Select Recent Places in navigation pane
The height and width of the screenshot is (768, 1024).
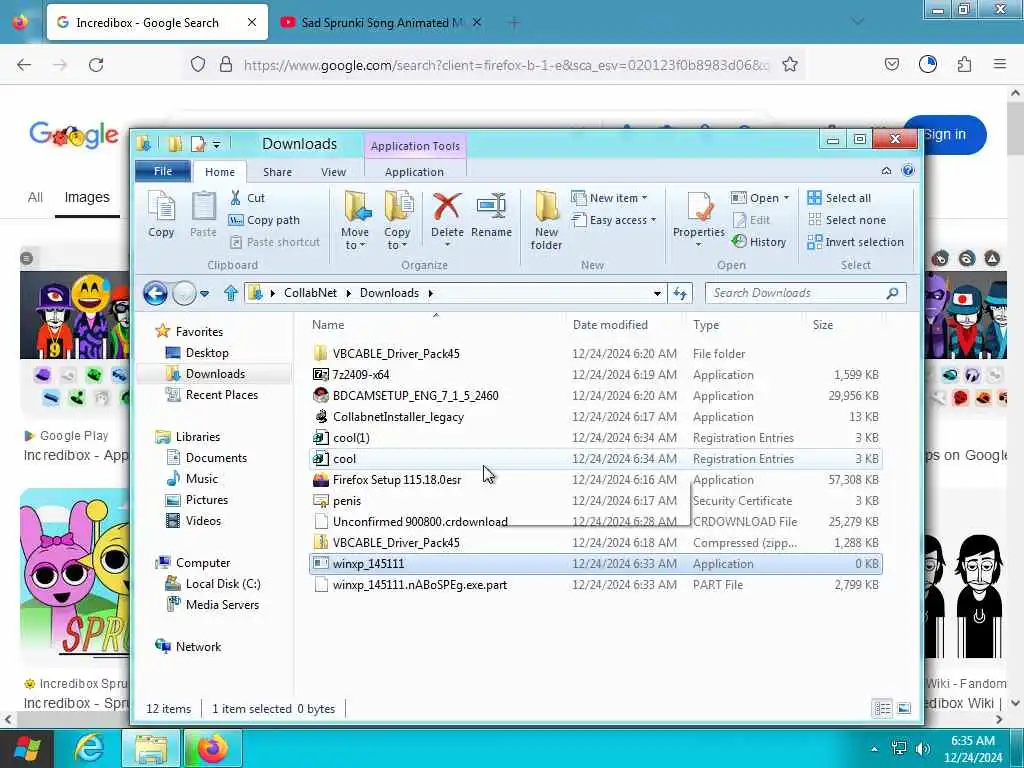pyautogui.click(x=212, y=394)
